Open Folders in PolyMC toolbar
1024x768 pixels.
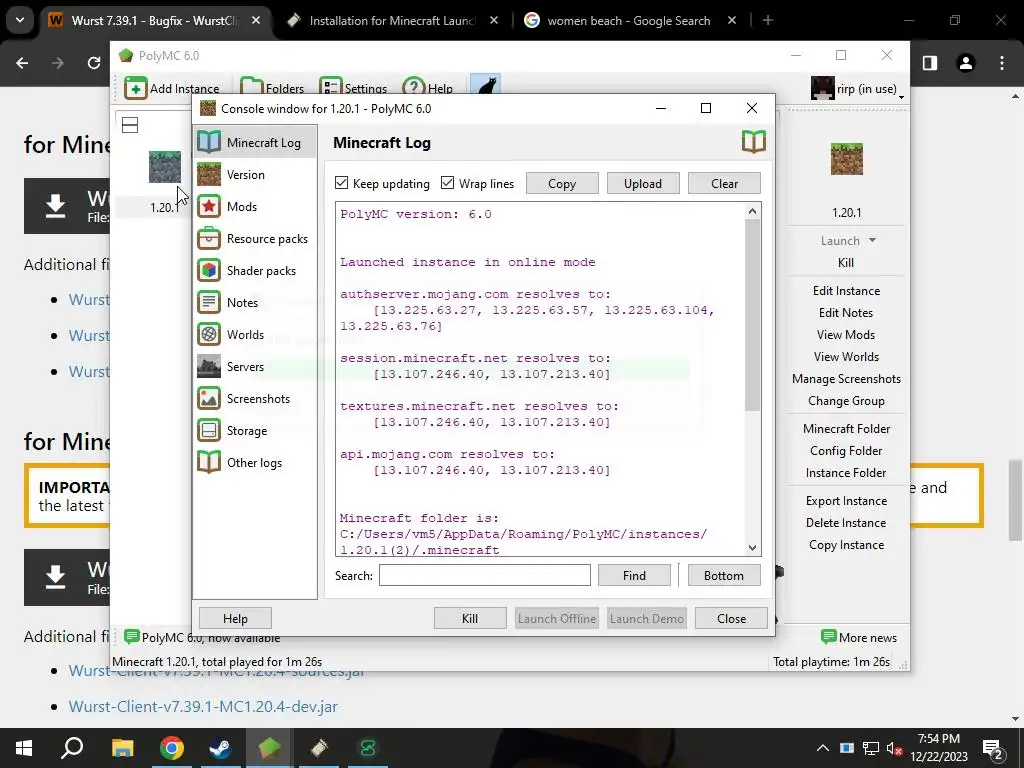tap(272, 88)
